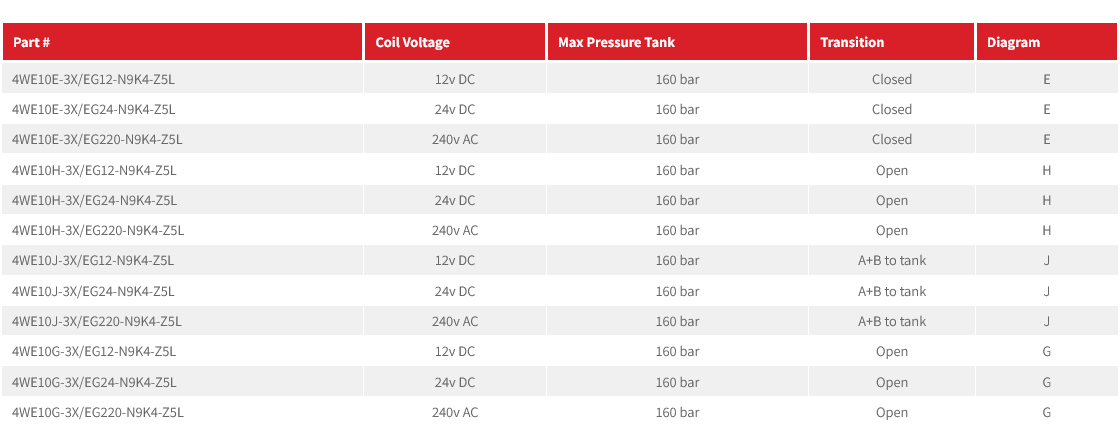
Task: Click the Diagram column header
Action: [1013, 42]
